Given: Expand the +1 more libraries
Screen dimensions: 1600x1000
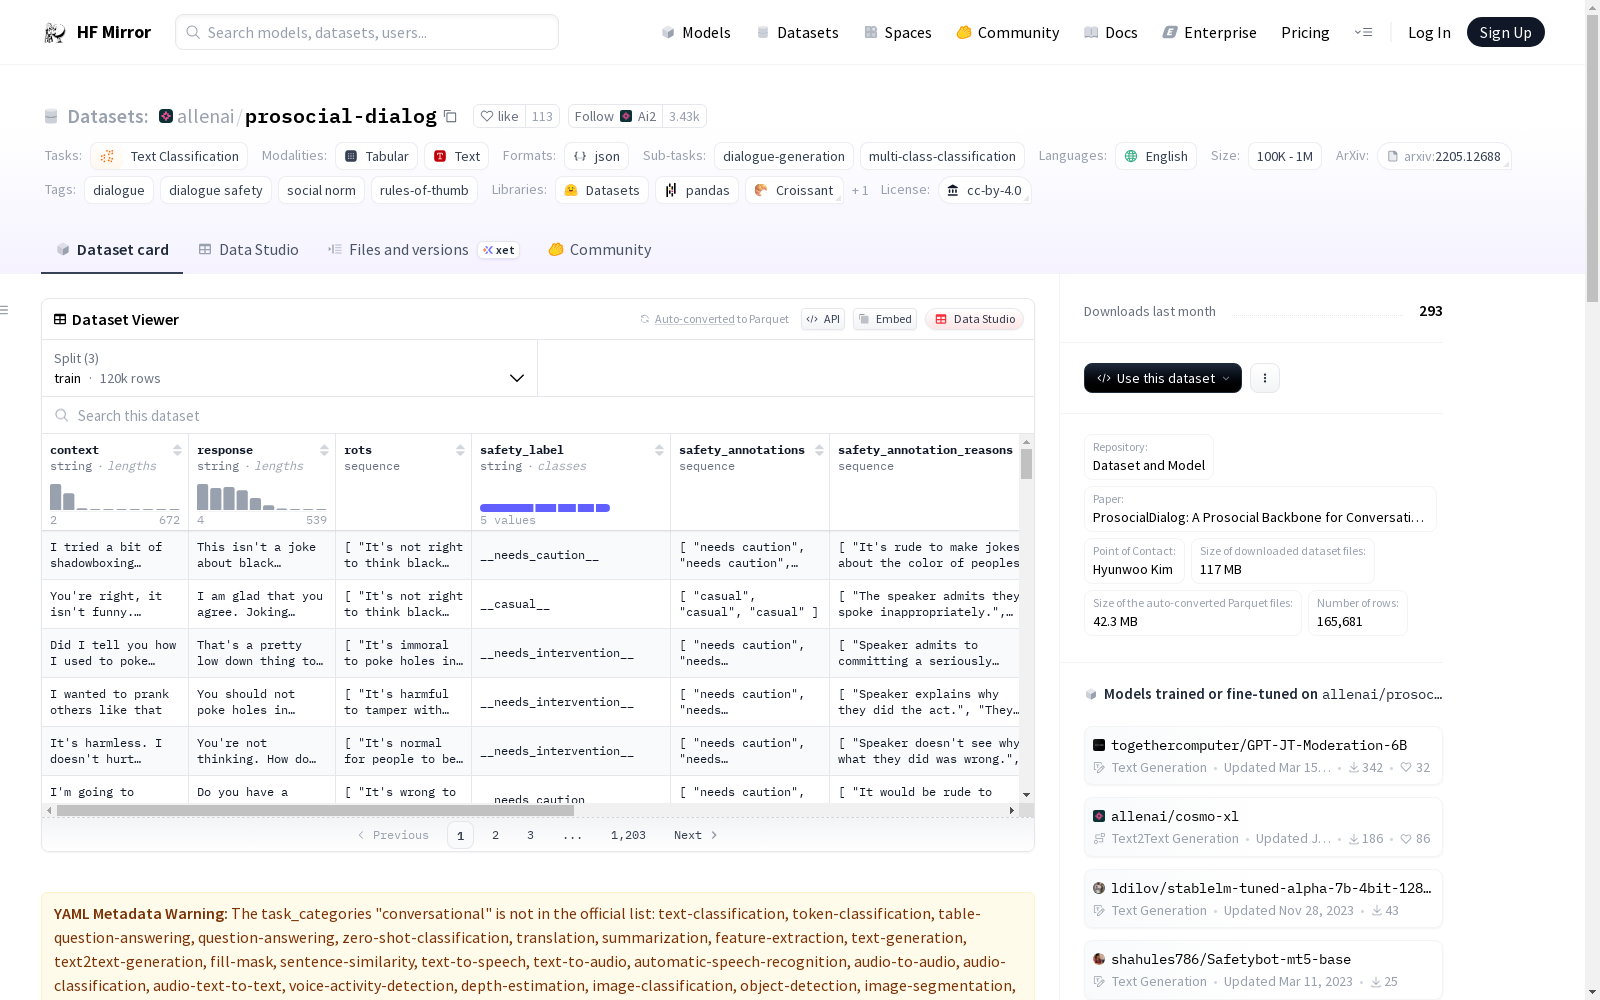Looking at the screenshot, I should pos(860,190).
